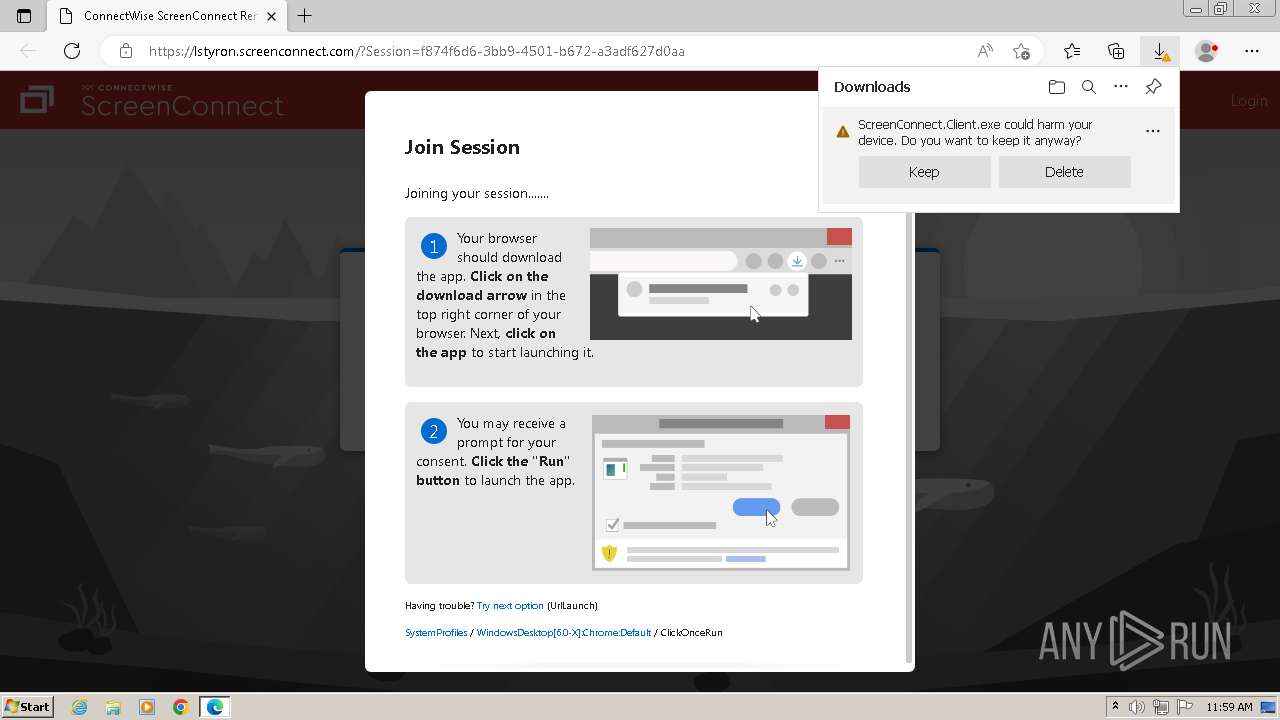The image size is (1280, 720).
Task: Open Google Chrome from taskbar
Action: pos(181,707)
